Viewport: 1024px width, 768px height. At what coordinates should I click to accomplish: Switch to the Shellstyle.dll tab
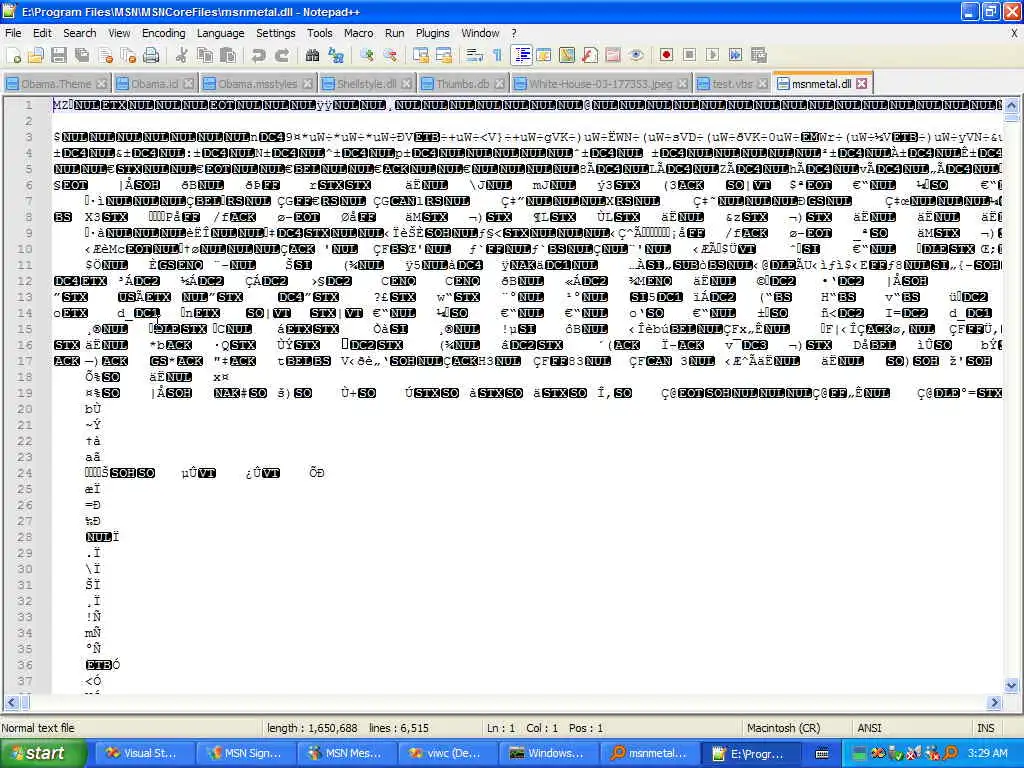coord(366,84)
